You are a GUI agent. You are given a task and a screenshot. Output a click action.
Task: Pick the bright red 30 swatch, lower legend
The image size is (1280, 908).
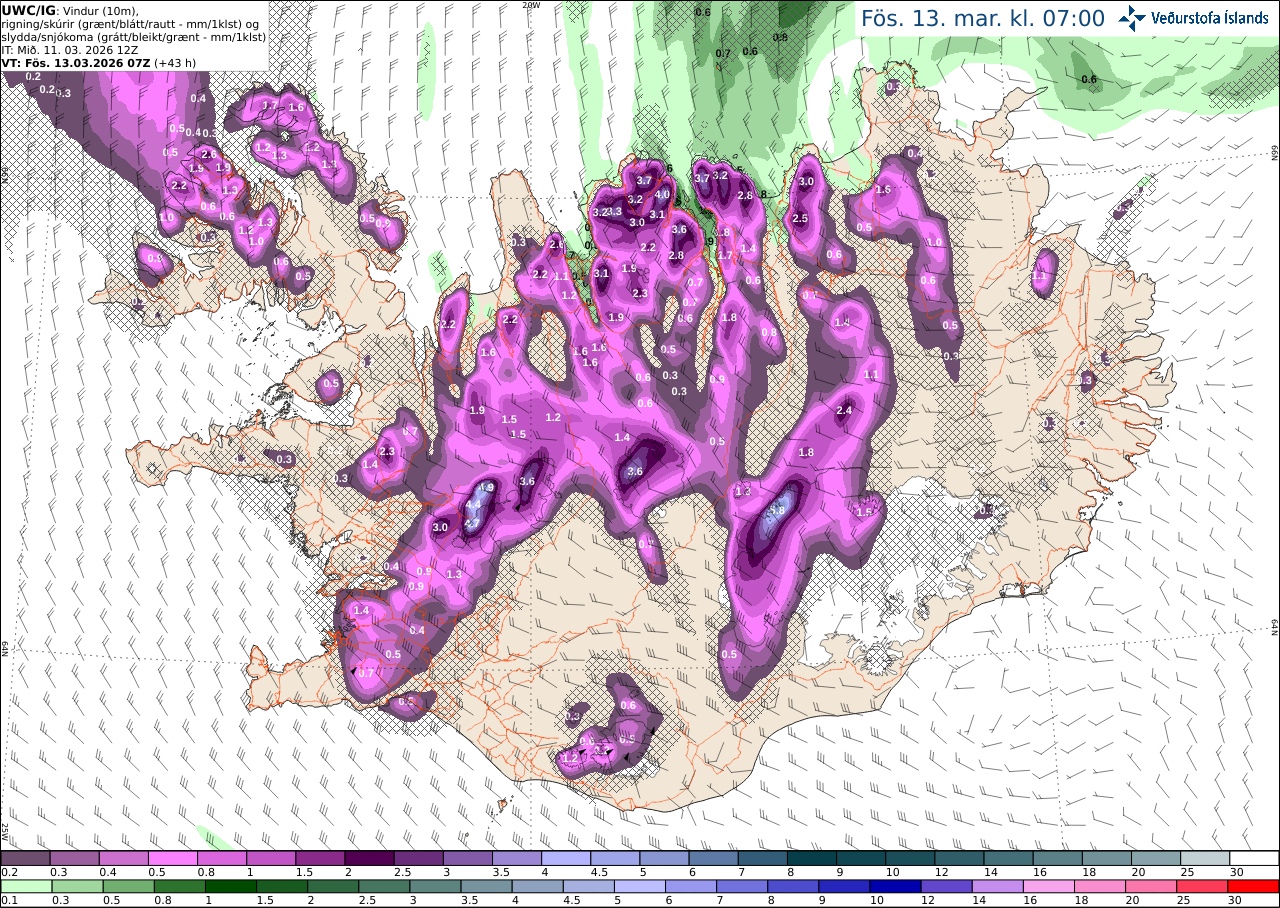click(1254, 886)
